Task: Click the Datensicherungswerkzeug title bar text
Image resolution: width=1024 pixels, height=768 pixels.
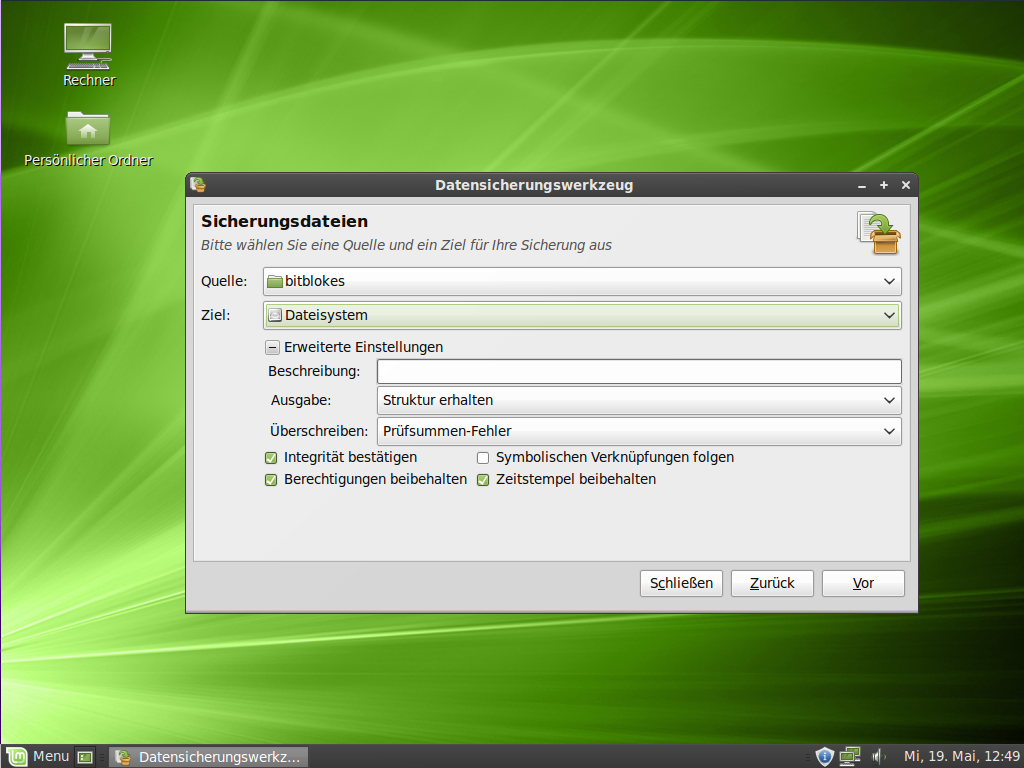Action: [534, 185]
